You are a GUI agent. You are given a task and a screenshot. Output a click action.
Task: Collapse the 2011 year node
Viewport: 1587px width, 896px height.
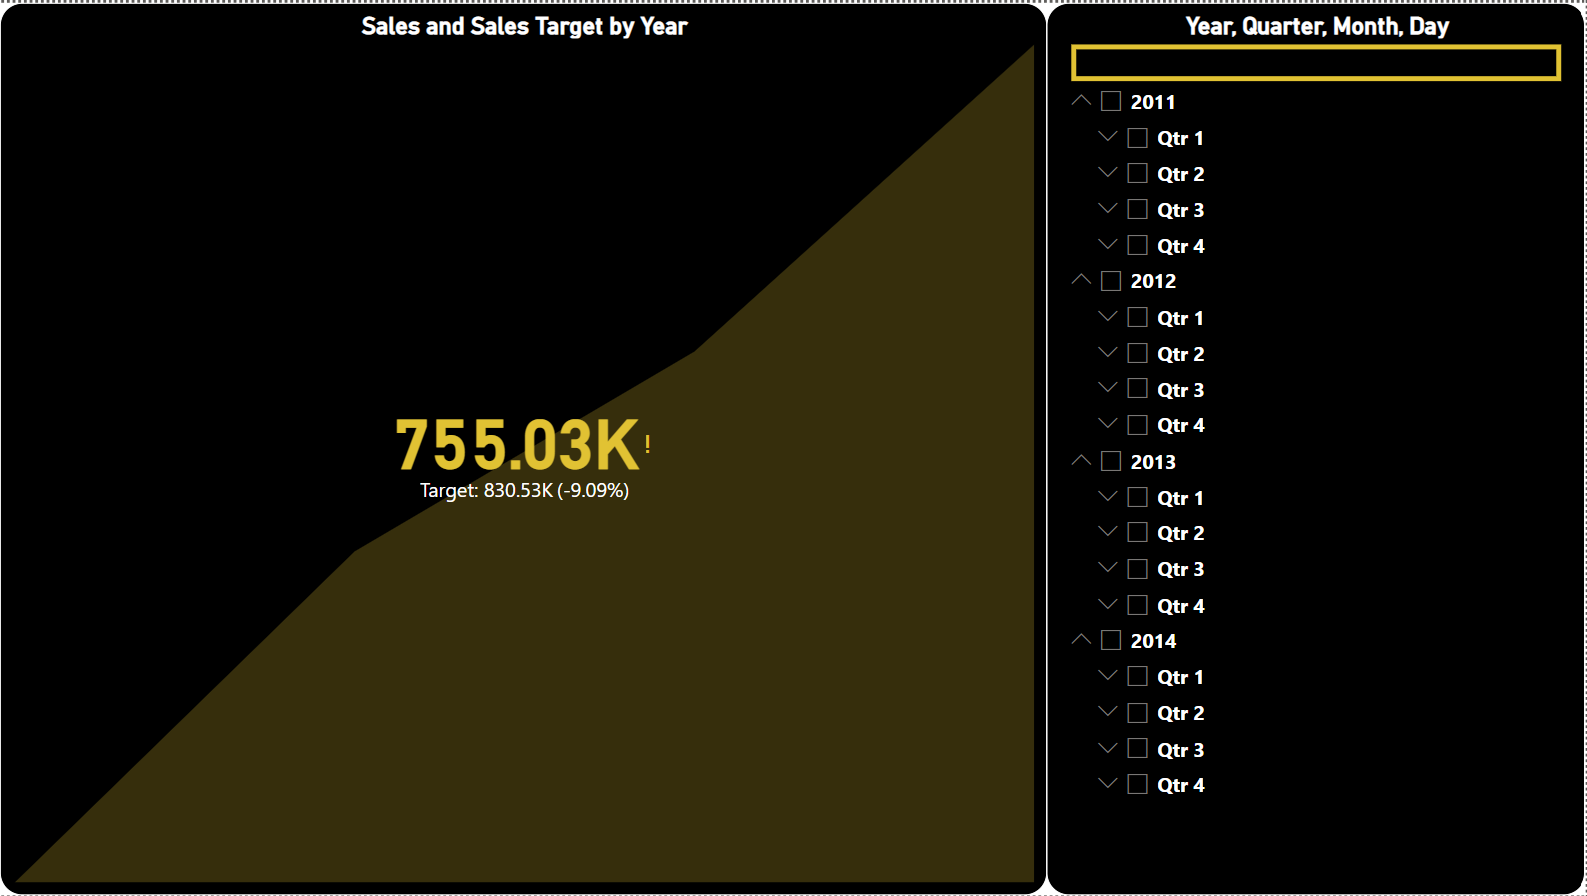(x=1081, y=100)
